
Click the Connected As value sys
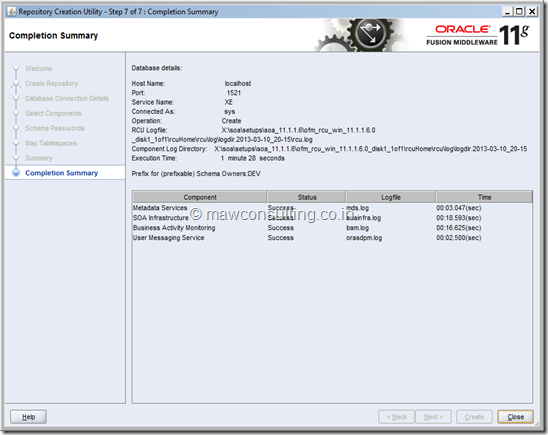[x=230, y=112]
